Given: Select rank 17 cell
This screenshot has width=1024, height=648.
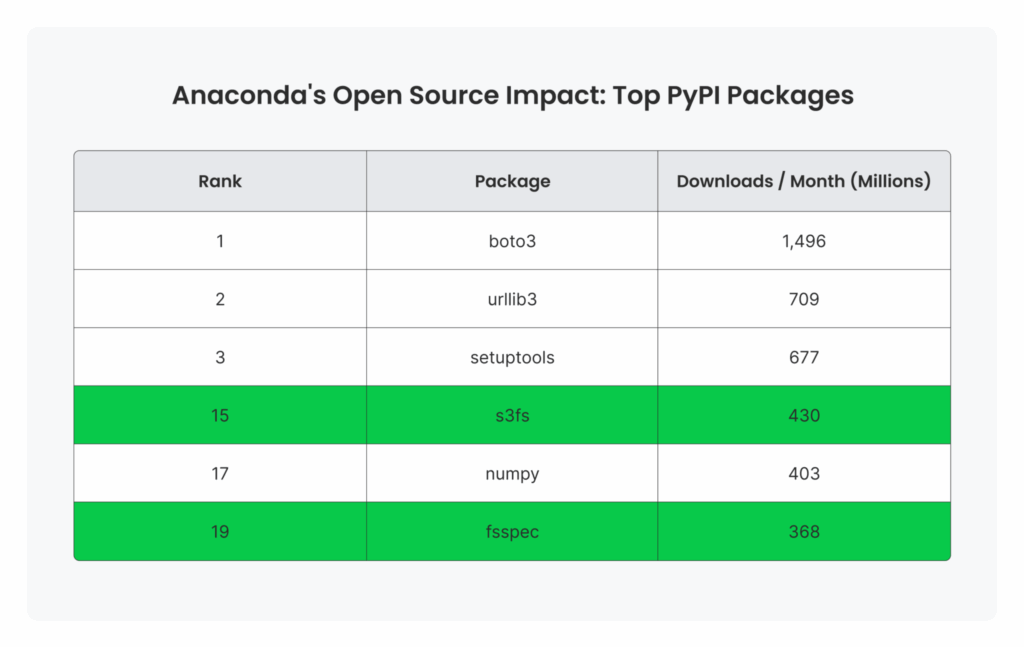Looking at the screenshot, I should [x=220, y=473].
